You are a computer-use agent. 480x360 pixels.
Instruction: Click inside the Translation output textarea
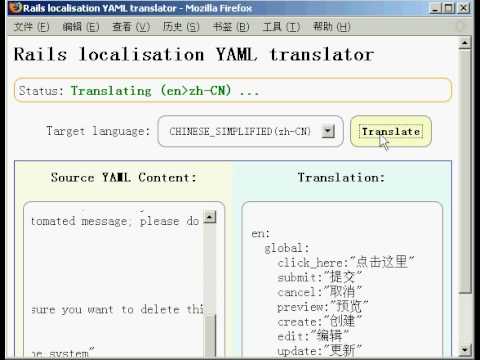pos(342,280)
